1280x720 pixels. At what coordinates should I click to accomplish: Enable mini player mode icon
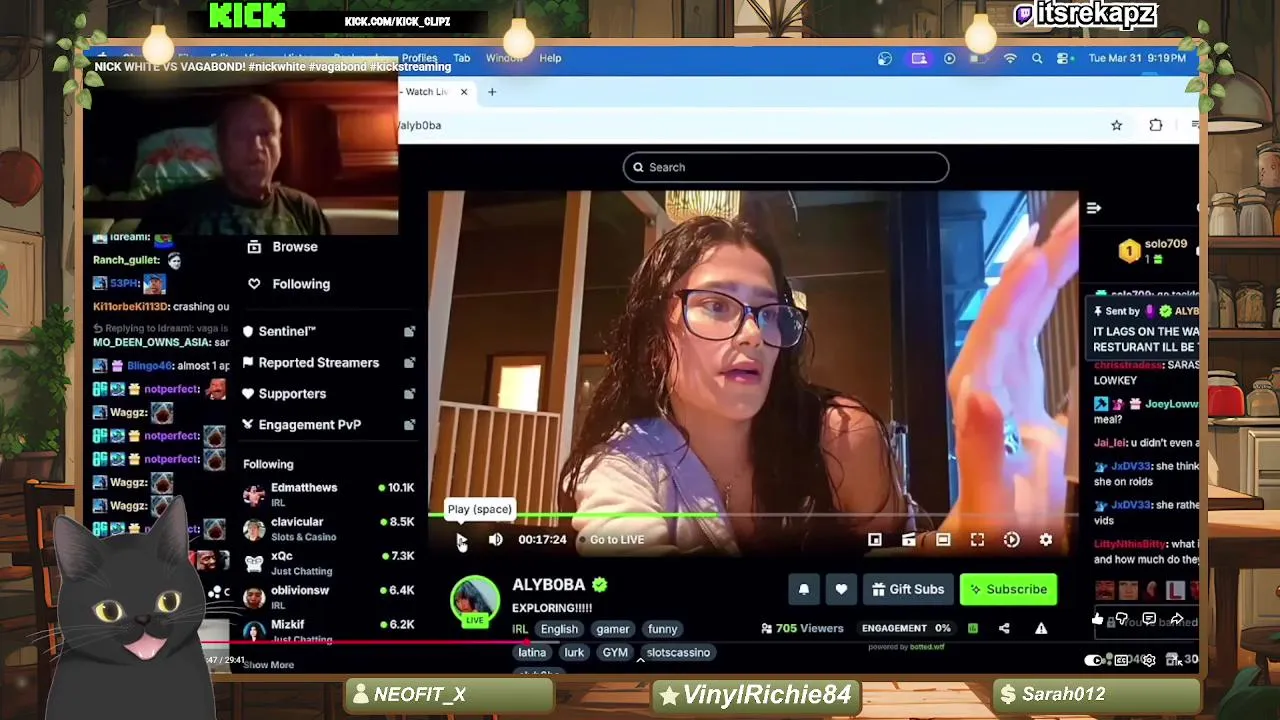(x=875, y=540)
